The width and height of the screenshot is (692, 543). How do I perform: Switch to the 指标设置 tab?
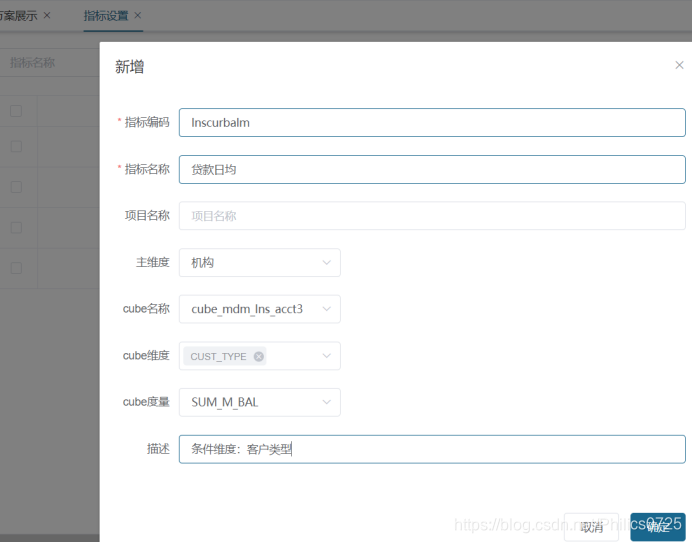point(106,16)
